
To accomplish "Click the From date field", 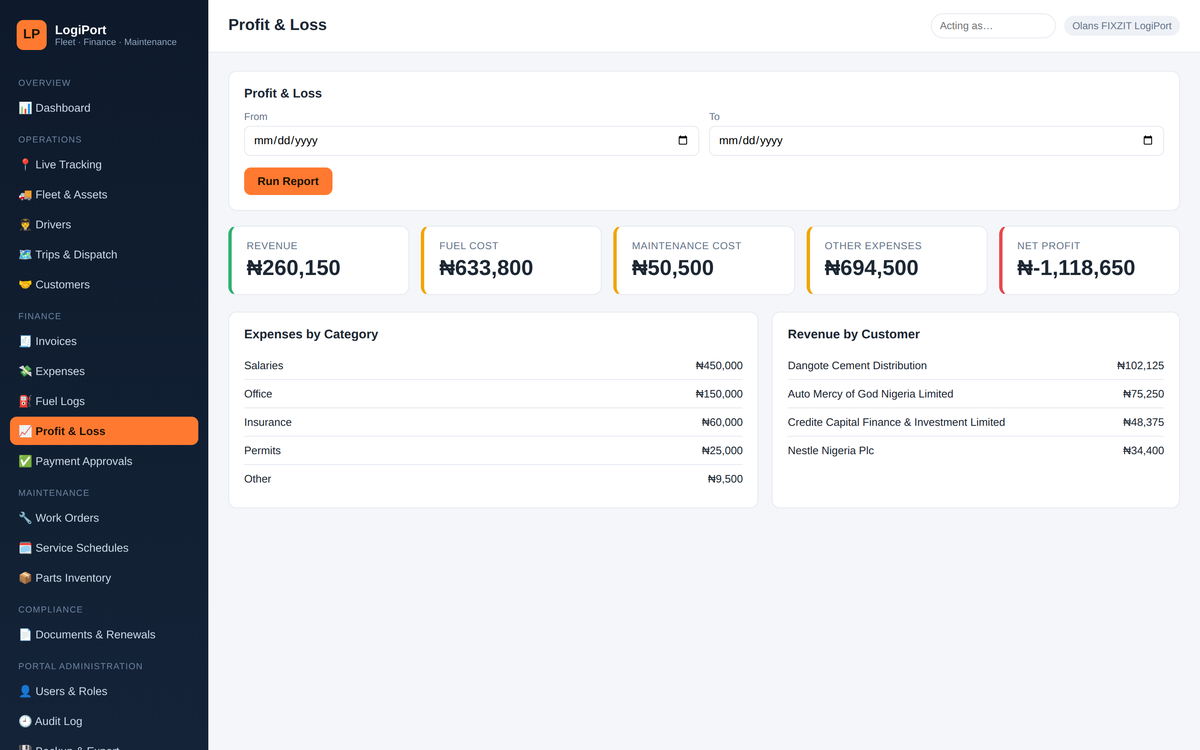I will pyautogui.click(x=471, y=141).
